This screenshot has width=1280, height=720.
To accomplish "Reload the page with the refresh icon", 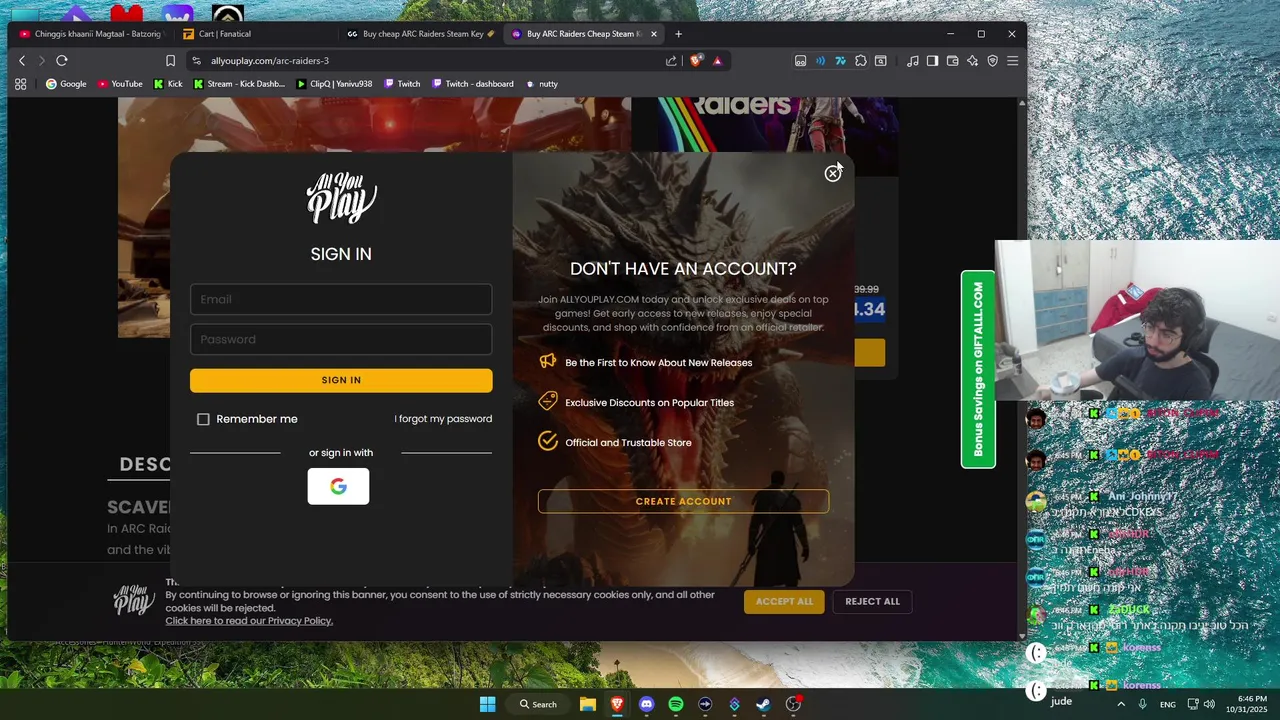I will 62,61.
